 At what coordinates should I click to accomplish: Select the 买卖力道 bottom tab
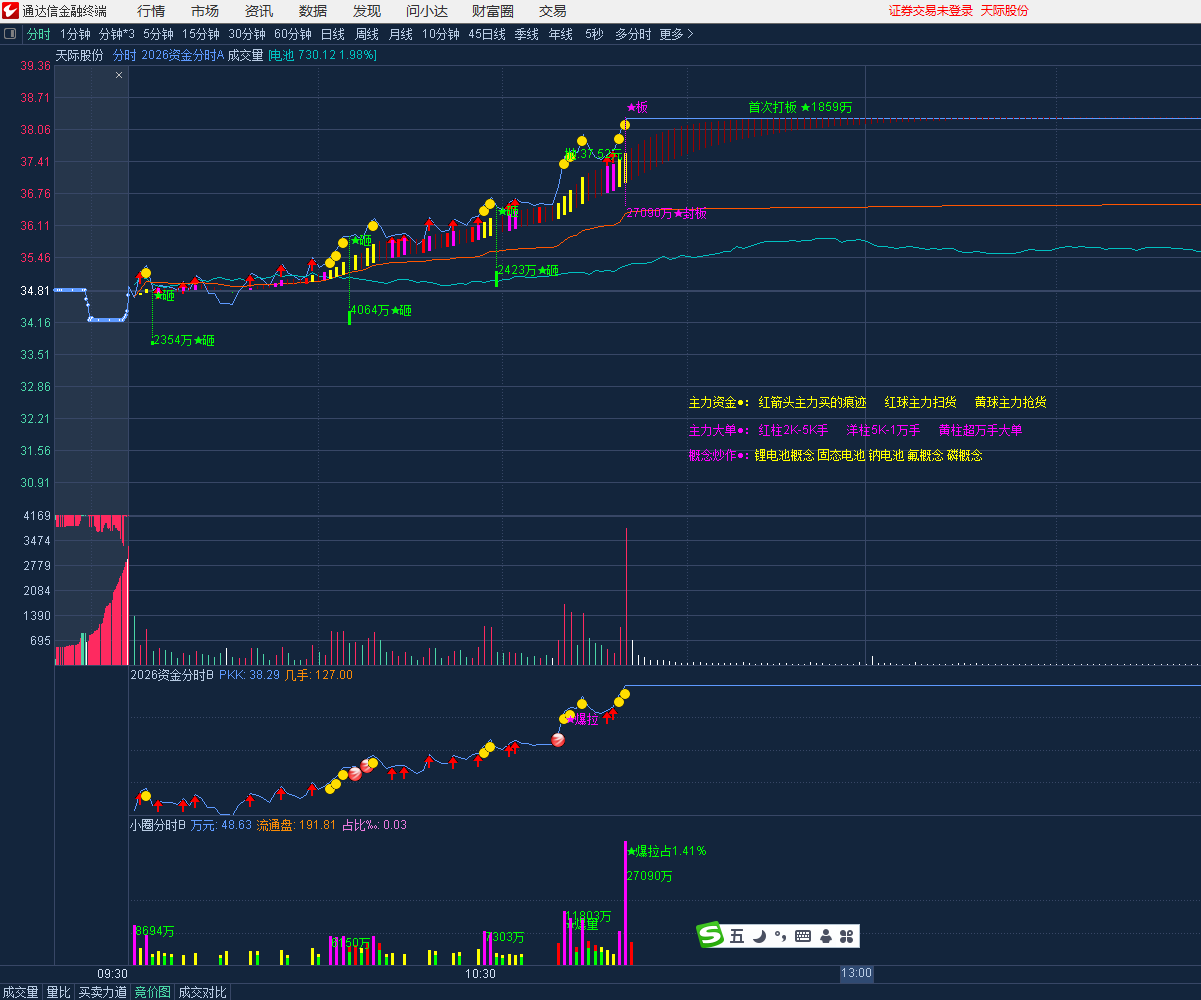tap(103, 992)
